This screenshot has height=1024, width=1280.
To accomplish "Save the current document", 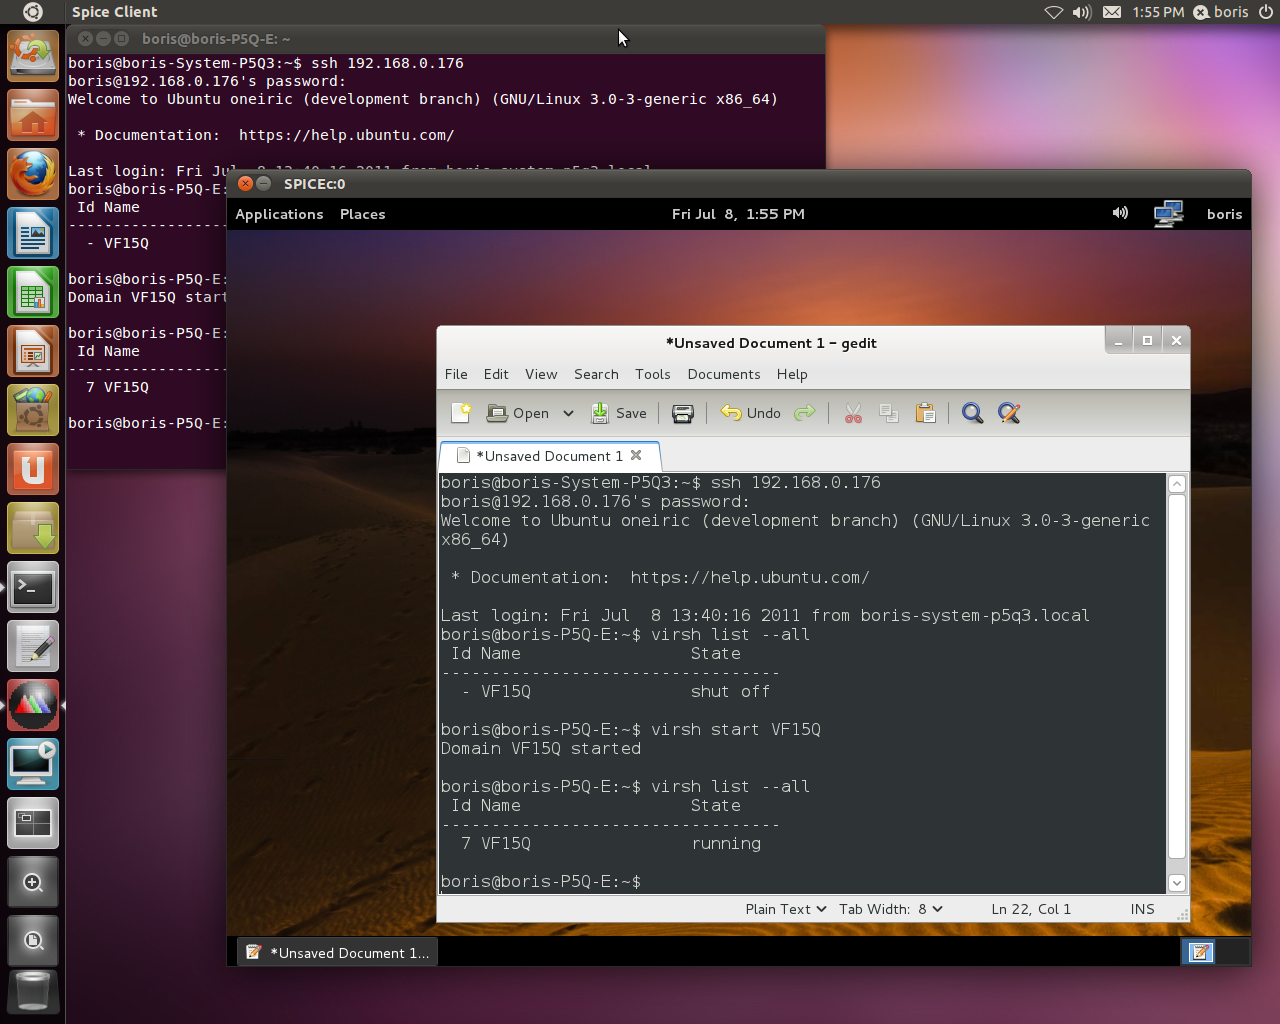I will pos(620,413).
